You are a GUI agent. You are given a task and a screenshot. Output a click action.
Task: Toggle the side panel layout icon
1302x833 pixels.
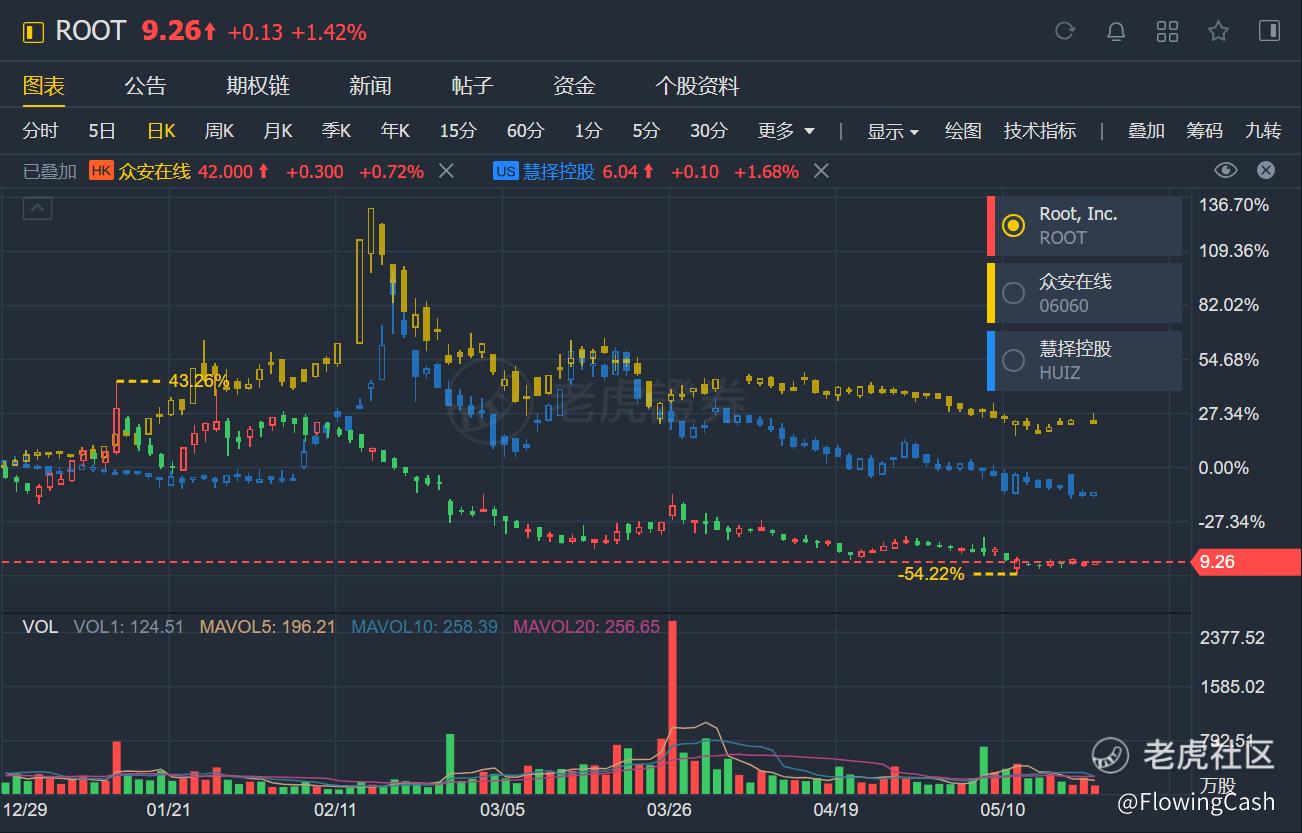tap(1269, 31)
